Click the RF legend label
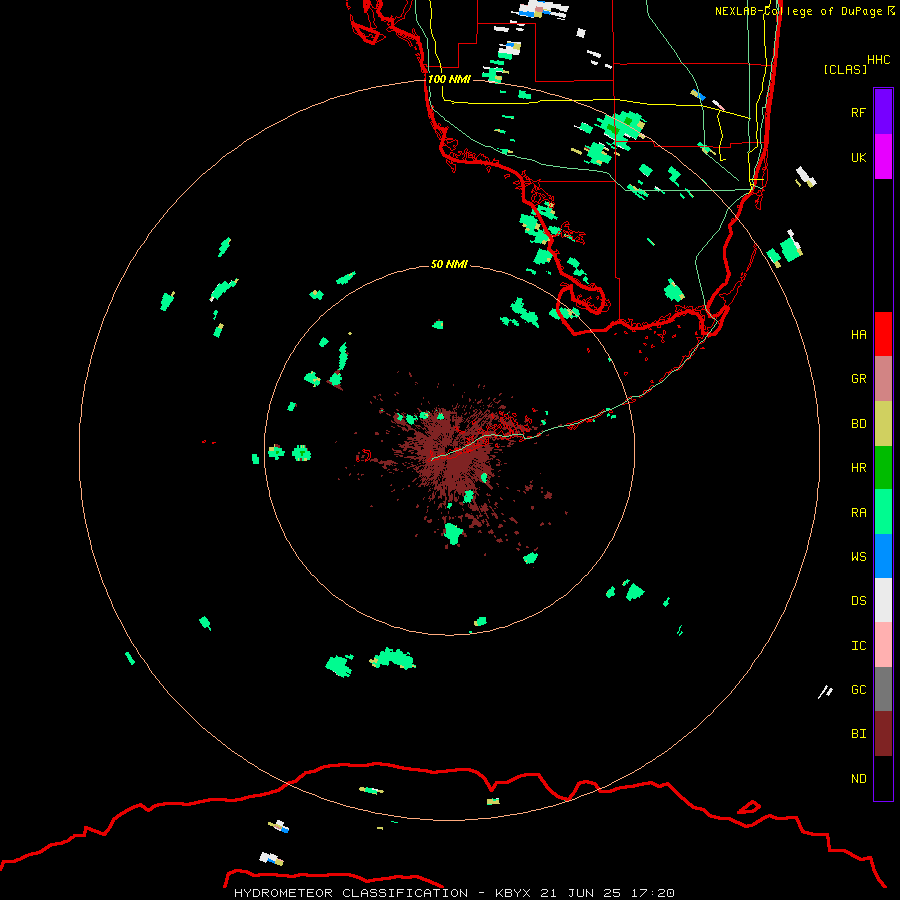900x900 pixels. (858, 112)
